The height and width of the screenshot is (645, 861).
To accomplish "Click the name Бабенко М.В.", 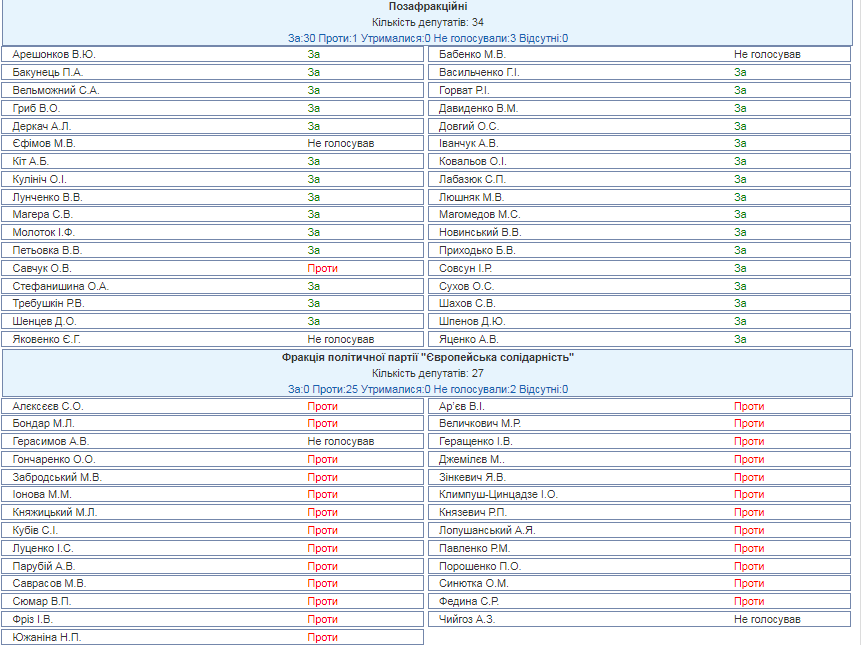I will (472, 54).
